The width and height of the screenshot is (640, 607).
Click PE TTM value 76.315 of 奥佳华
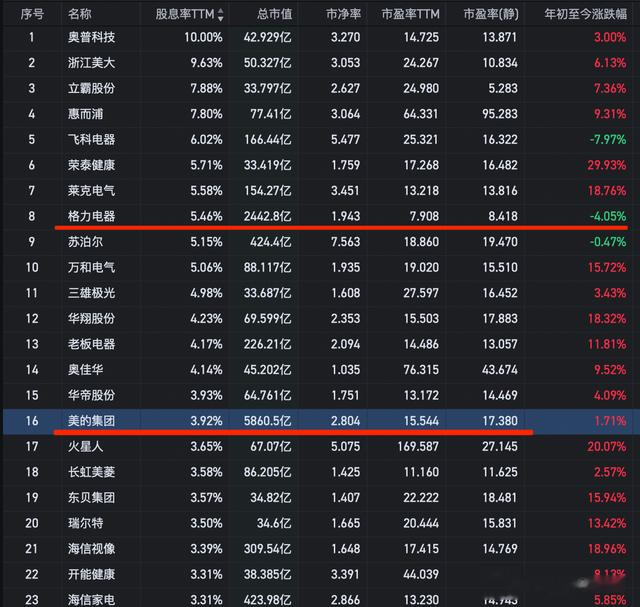421,370
